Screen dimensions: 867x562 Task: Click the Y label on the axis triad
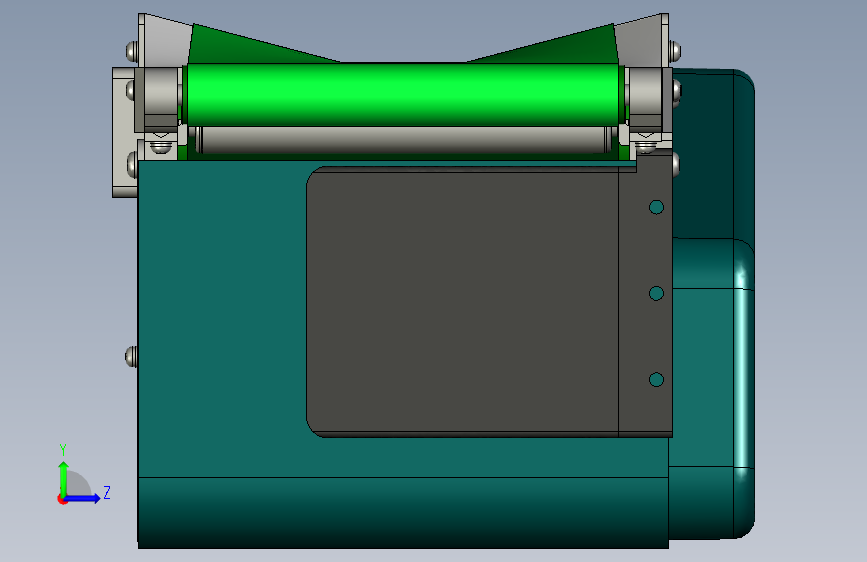pos(63,449)
